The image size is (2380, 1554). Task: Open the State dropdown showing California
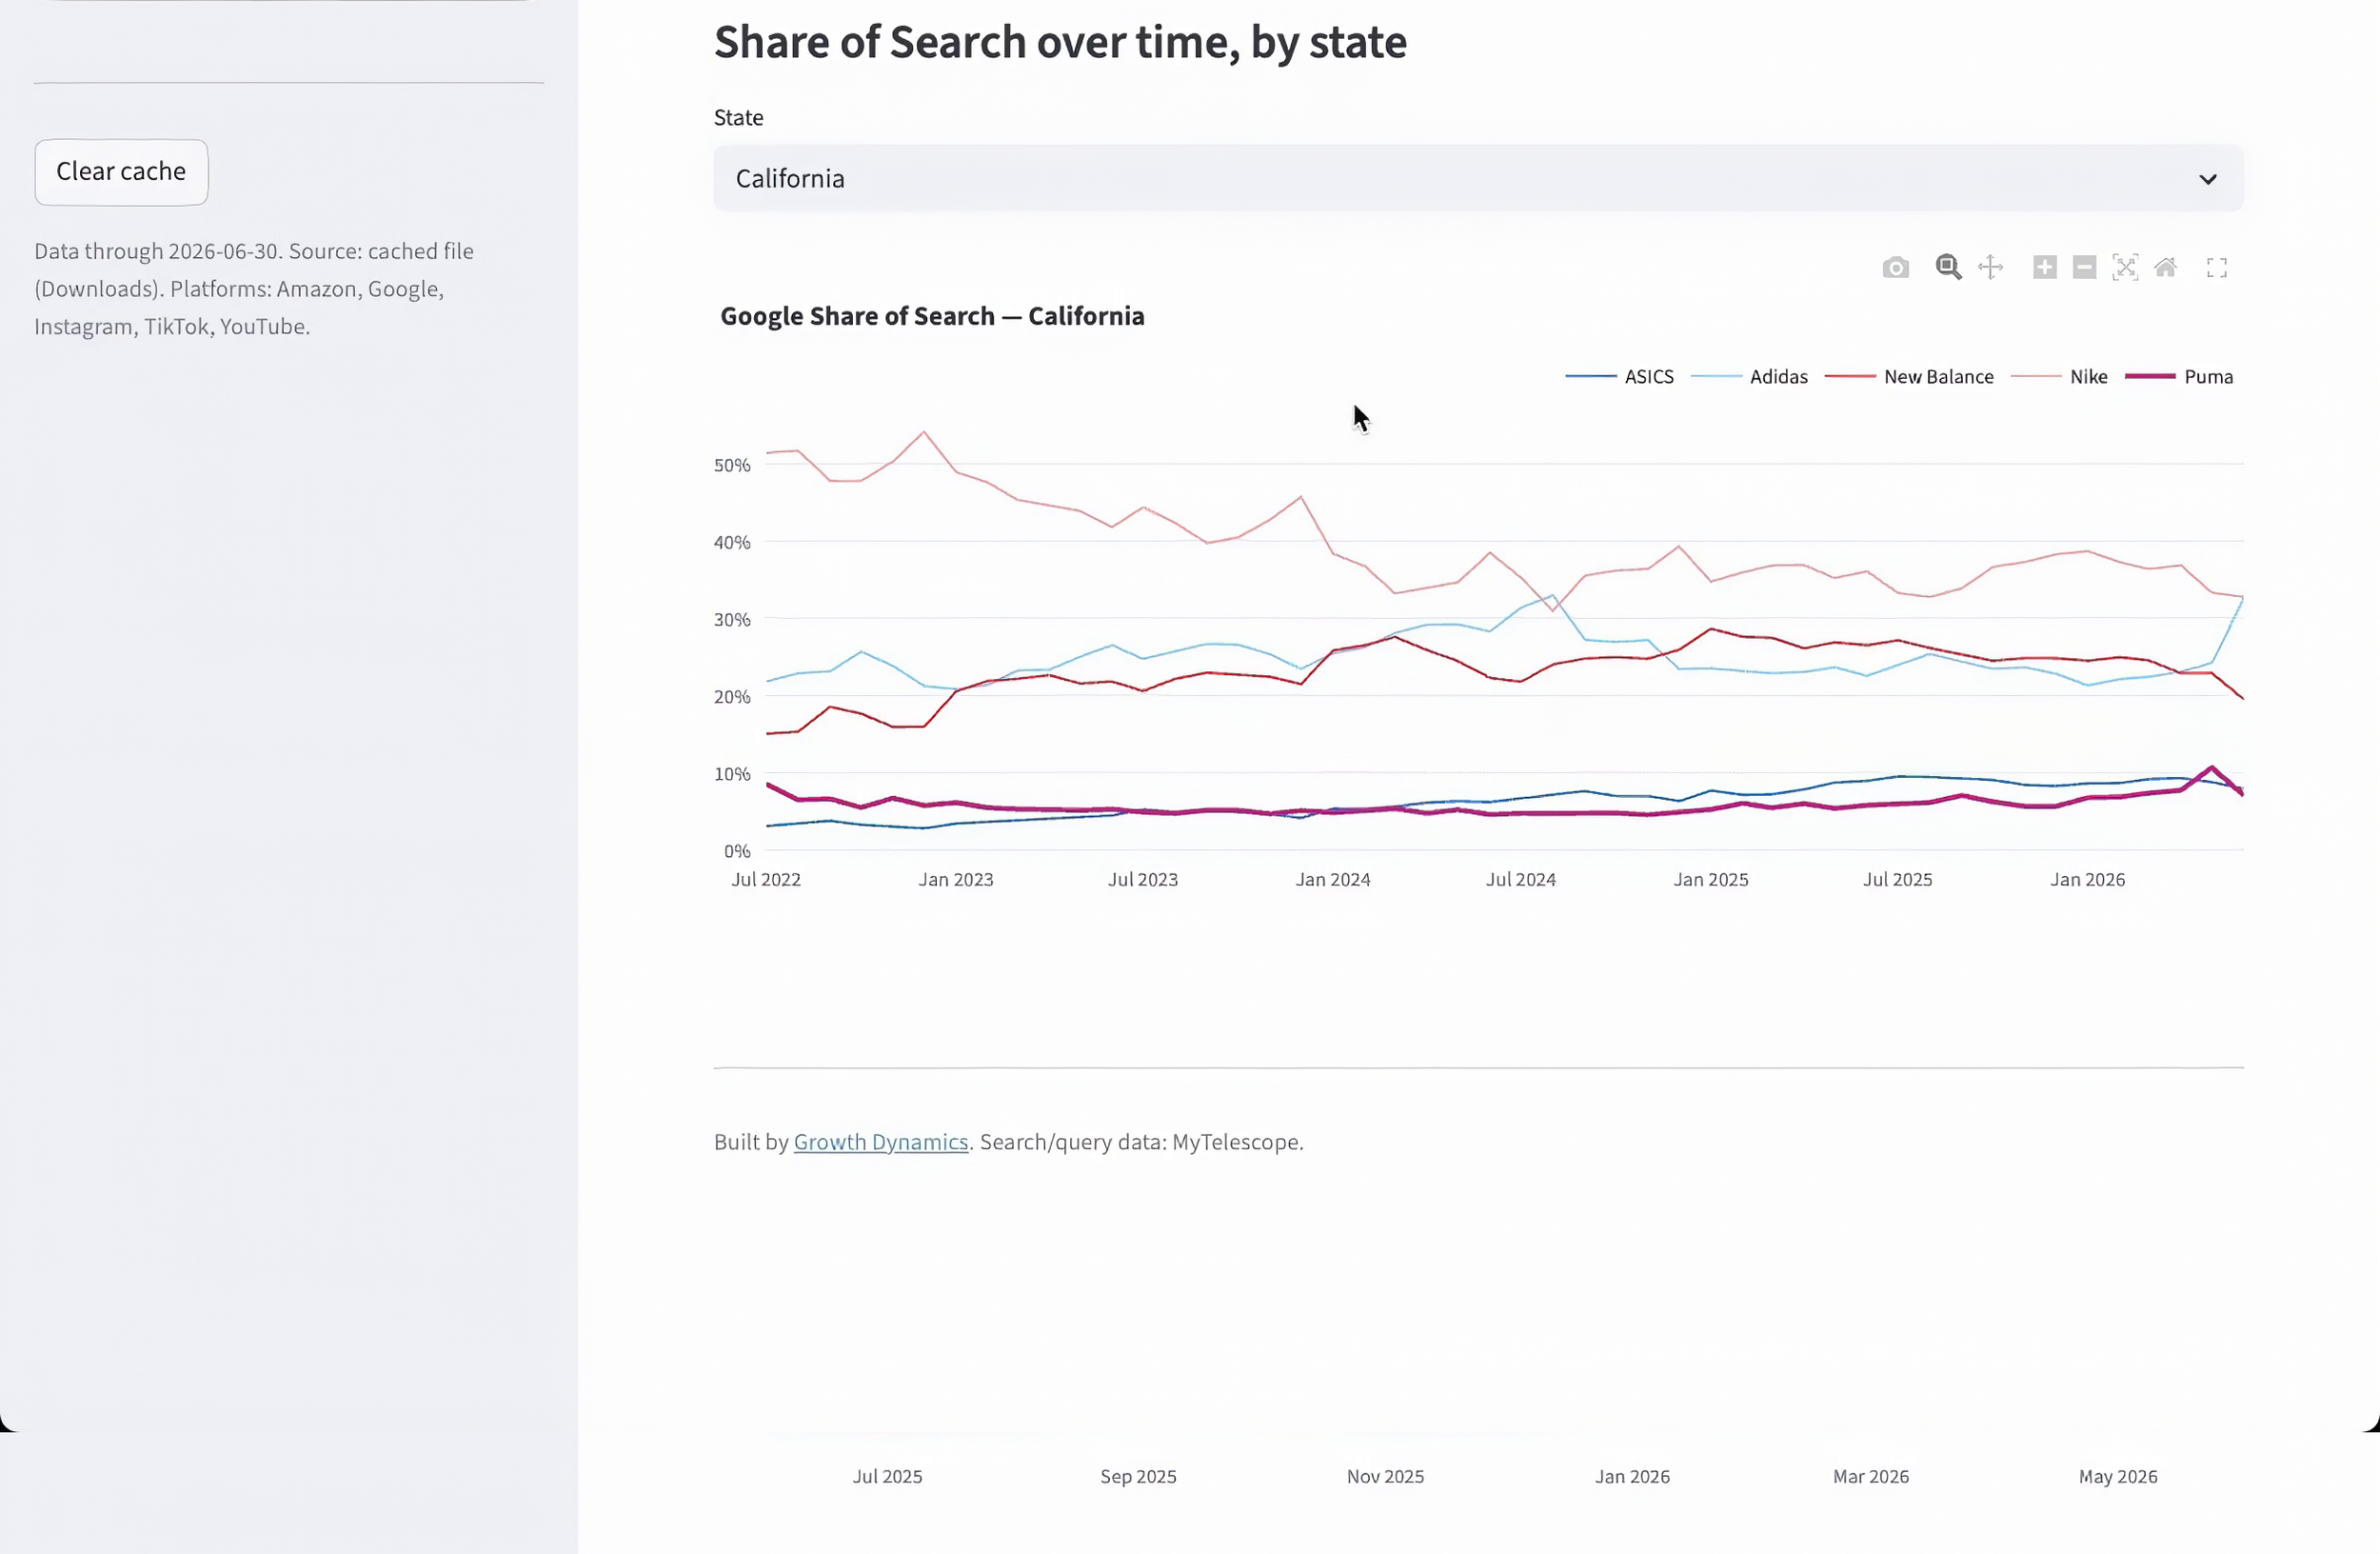click(x=1478, y=179)
